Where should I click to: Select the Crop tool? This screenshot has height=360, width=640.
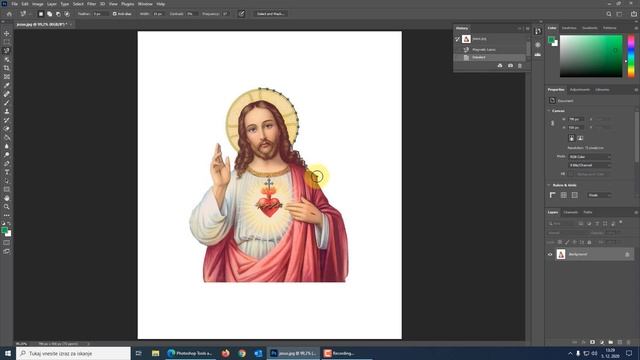(7, 68)
